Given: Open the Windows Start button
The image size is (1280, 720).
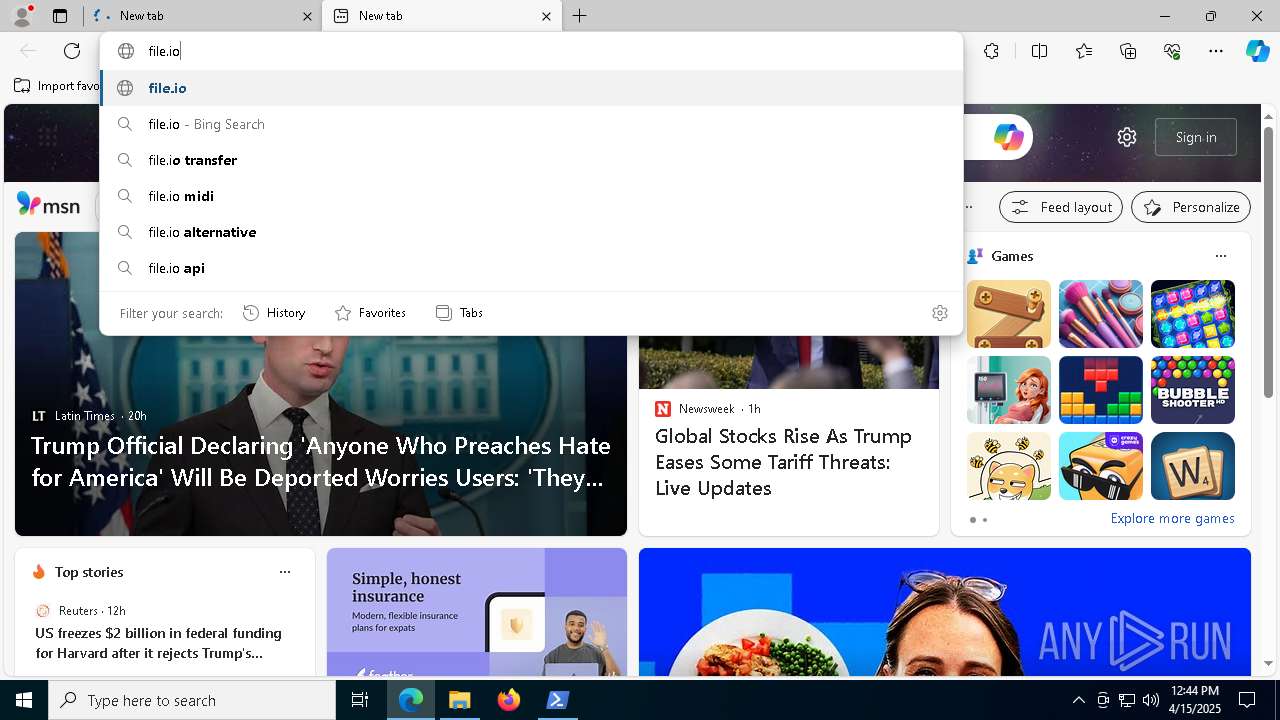Looking at the screenshot, I should click(x=24, y=700).
